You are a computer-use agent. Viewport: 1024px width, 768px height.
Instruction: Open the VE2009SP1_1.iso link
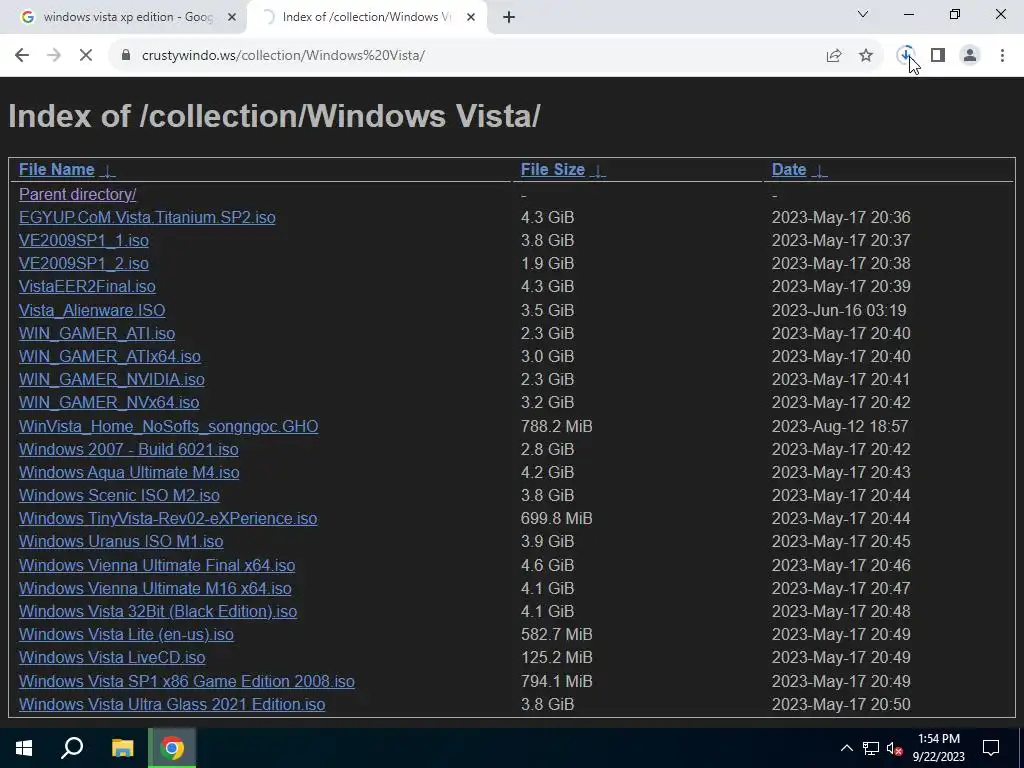pos(84,241)
